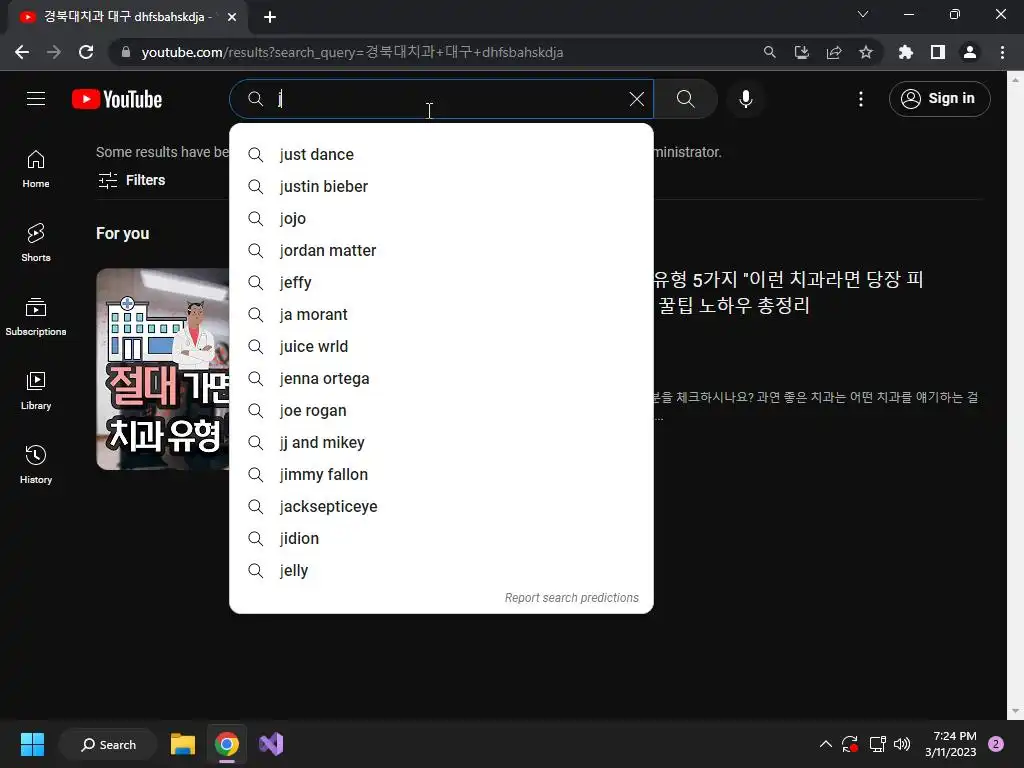Open taskbar Search box
The height and width of the screenshot is (768, 1024).
tap(108, 744)
